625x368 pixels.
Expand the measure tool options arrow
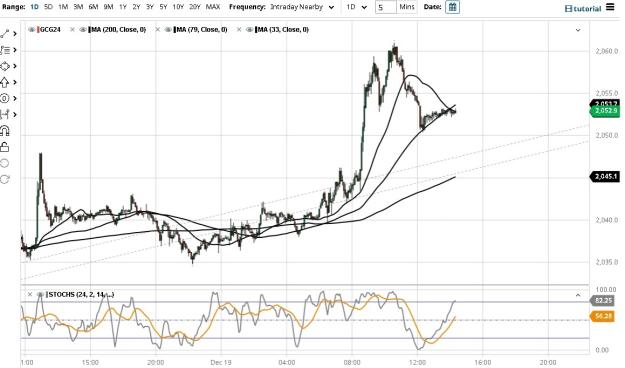tap(15, 114)
